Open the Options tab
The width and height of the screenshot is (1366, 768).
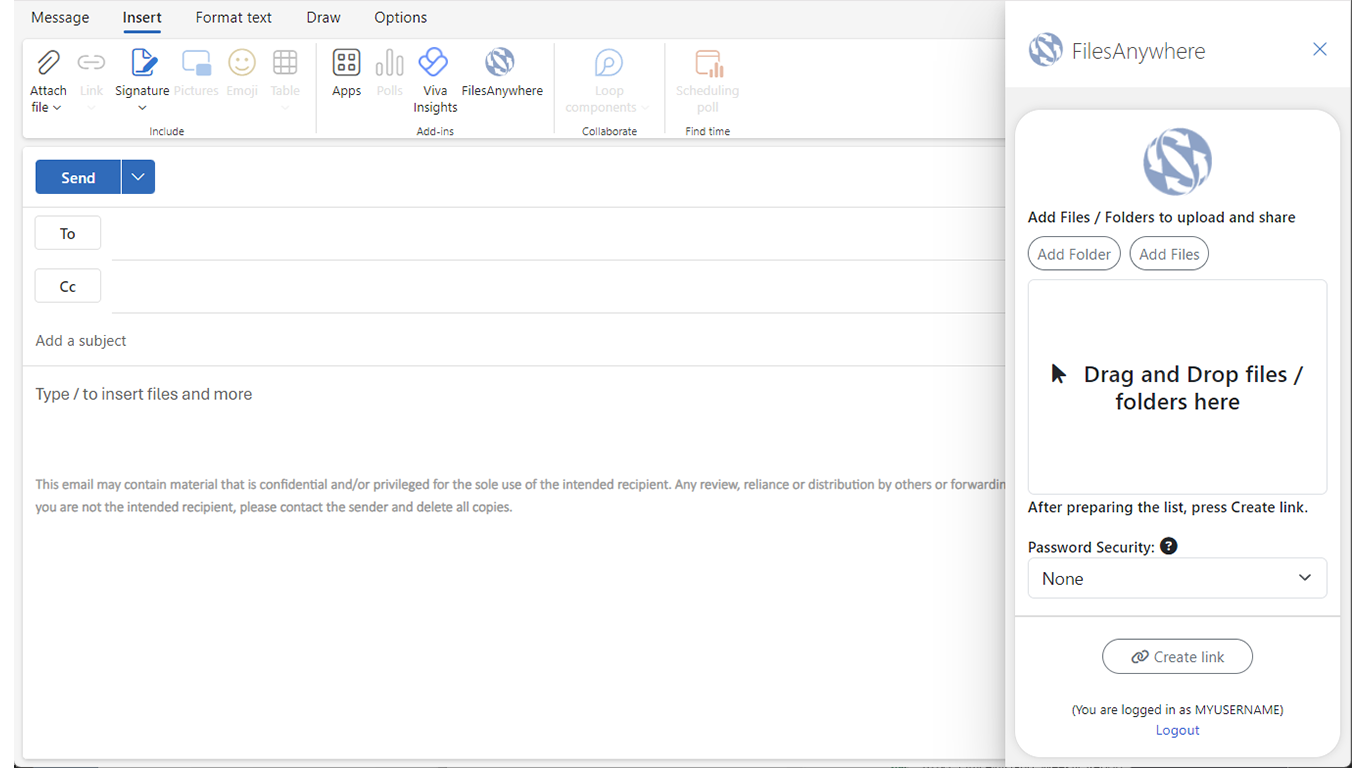(400, 17)
